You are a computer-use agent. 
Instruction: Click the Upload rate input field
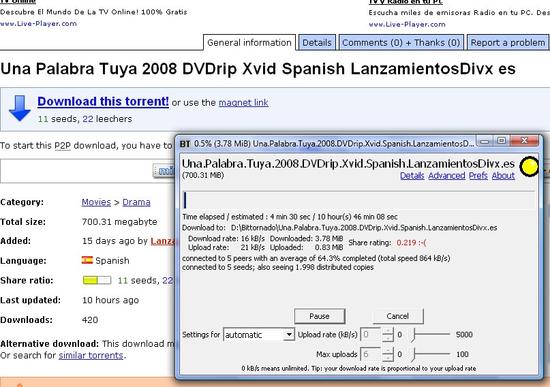coord(370,334)
